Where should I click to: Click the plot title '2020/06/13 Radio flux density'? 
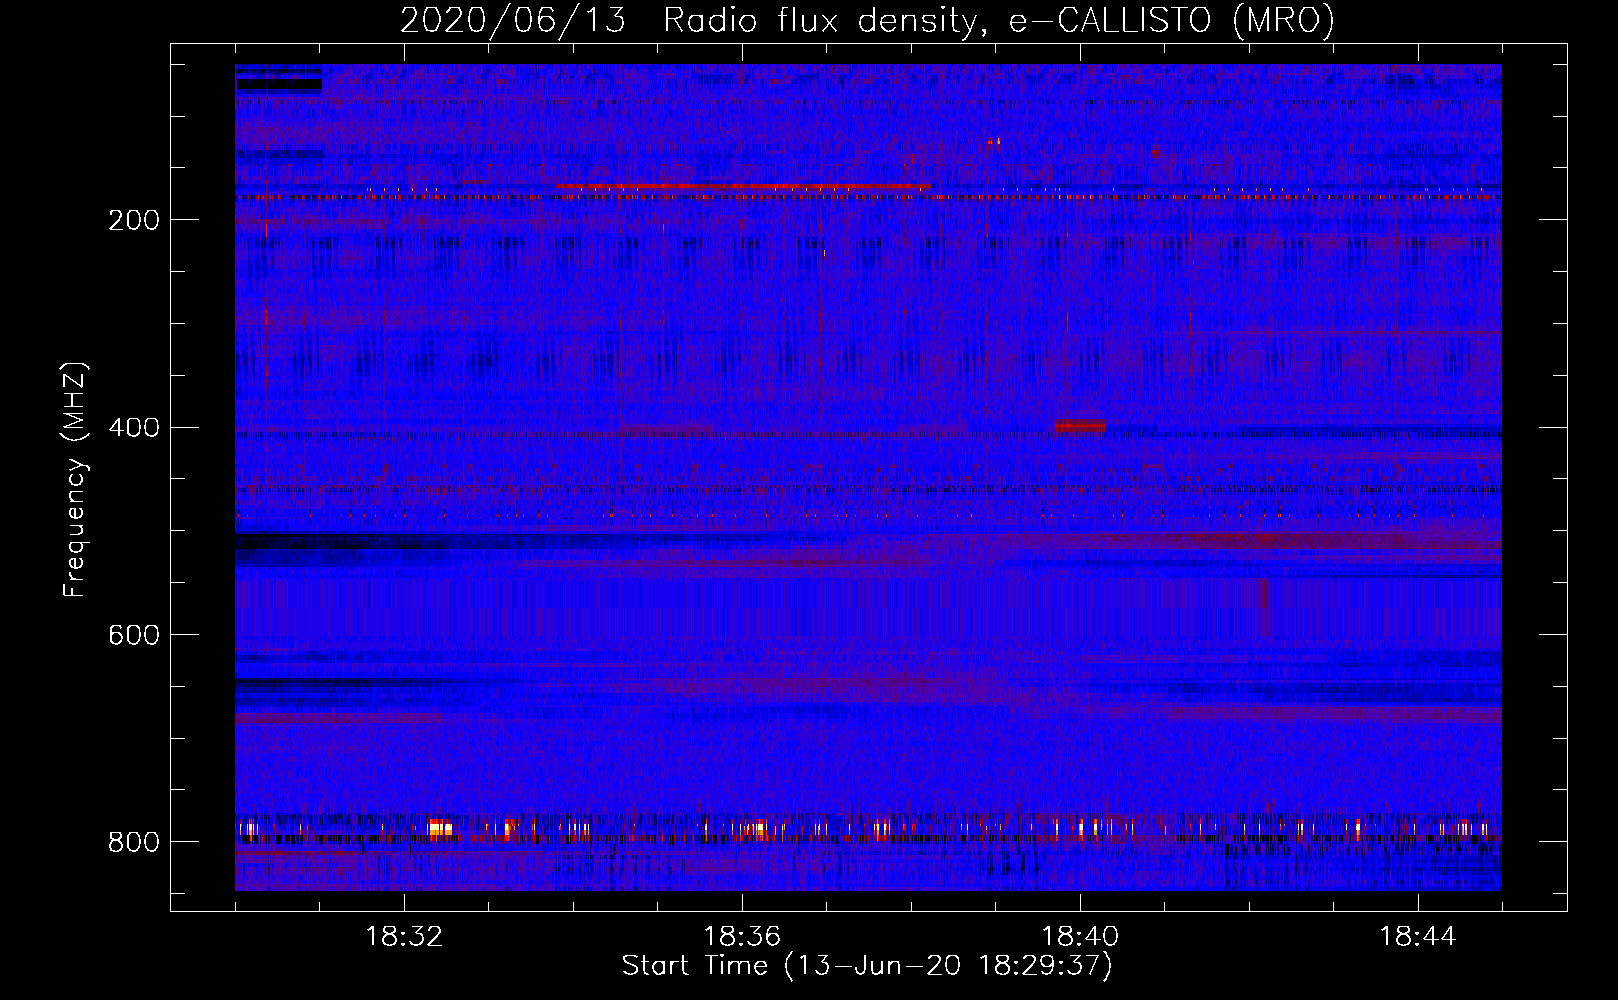(x=867, y=20)
